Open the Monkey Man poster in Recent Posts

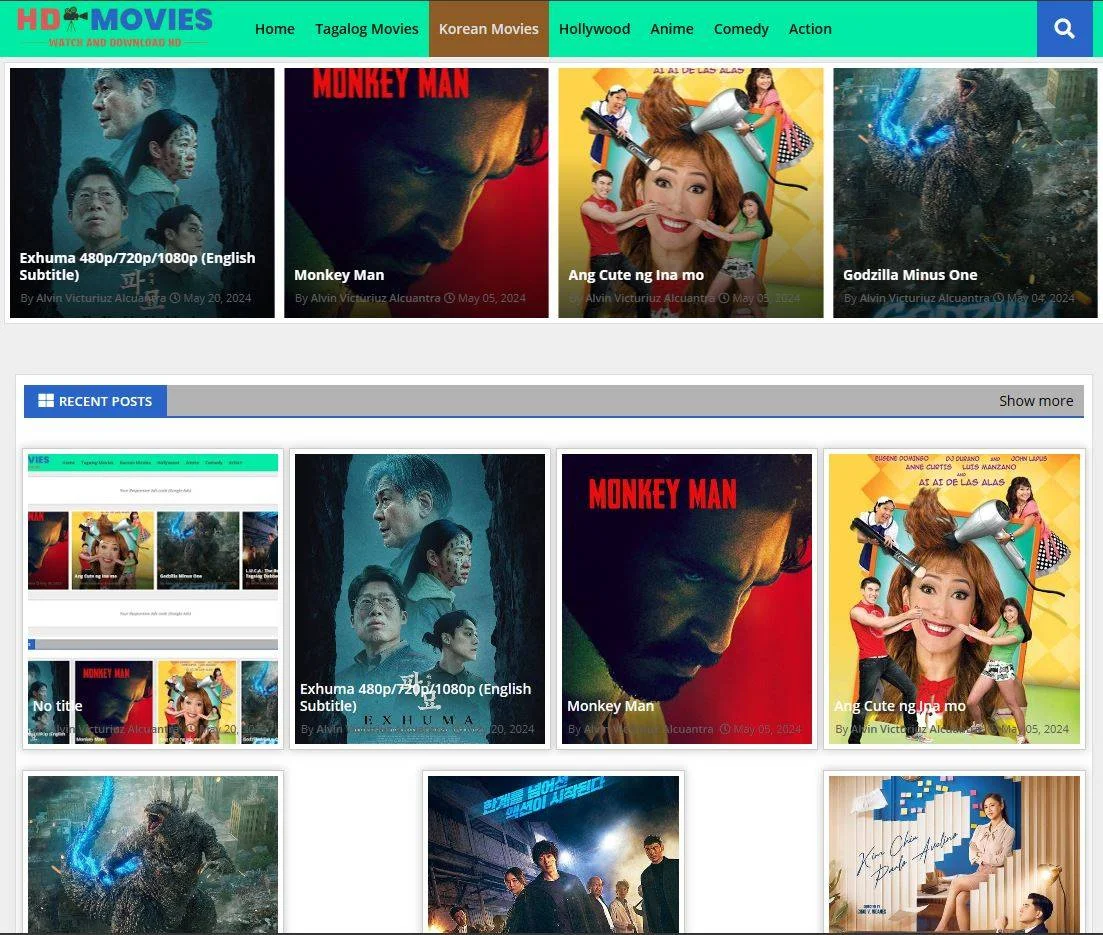tap(687, 599)
